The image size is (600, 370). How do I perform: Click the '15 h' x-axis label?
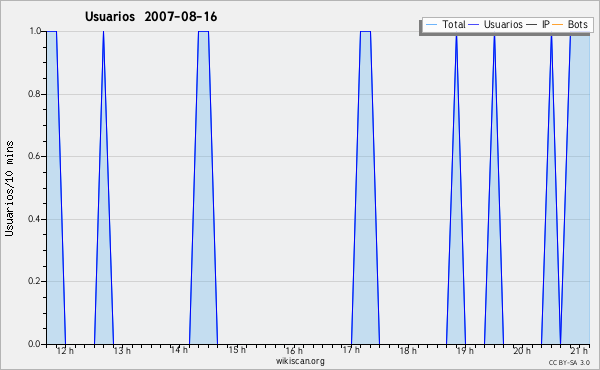[x=237, y=350]
